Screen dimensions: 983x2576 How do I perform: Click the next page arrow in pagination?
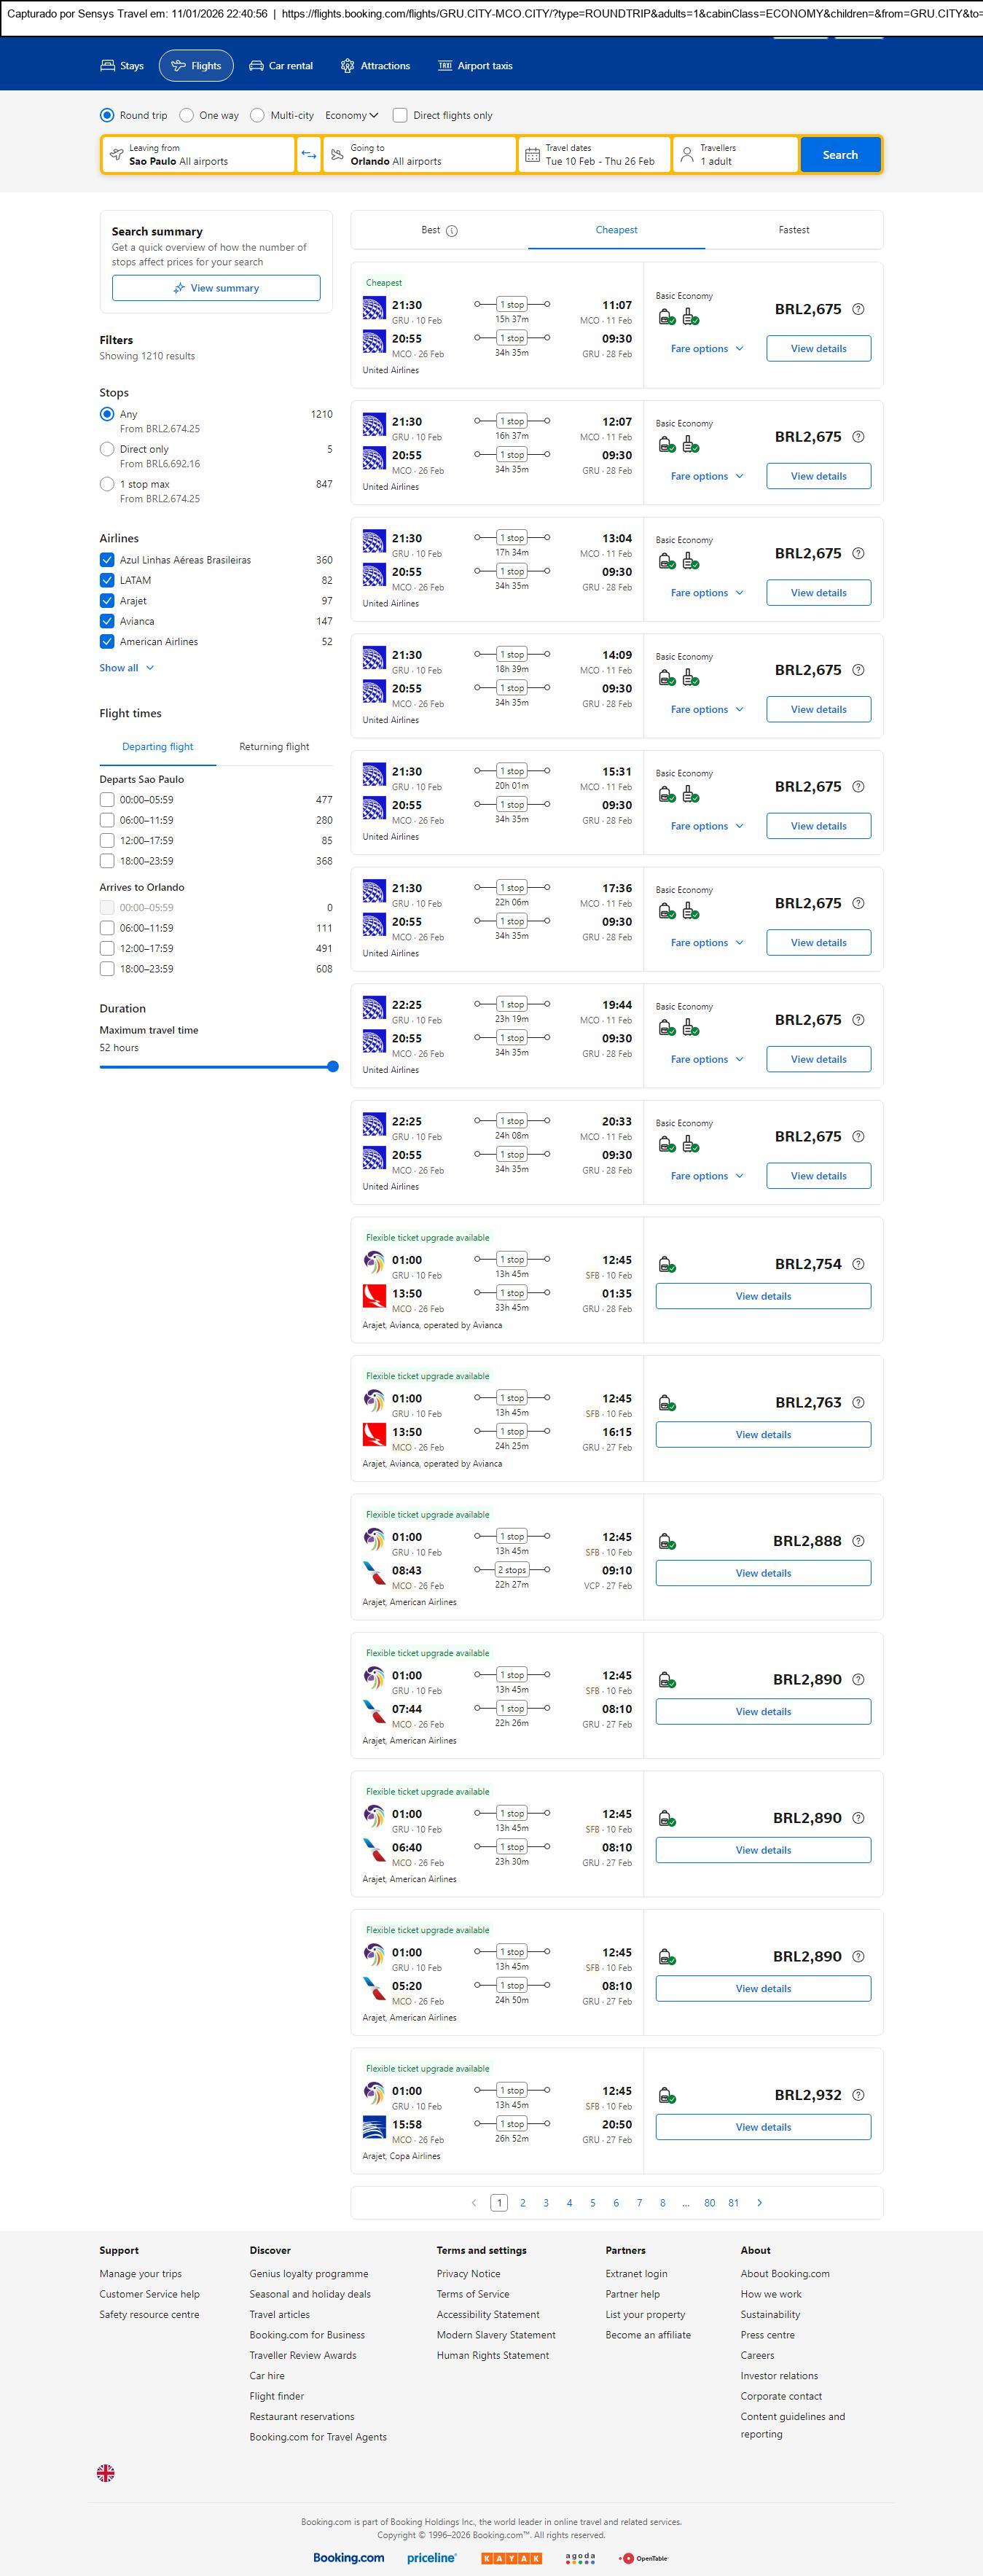coord(759,2202)
